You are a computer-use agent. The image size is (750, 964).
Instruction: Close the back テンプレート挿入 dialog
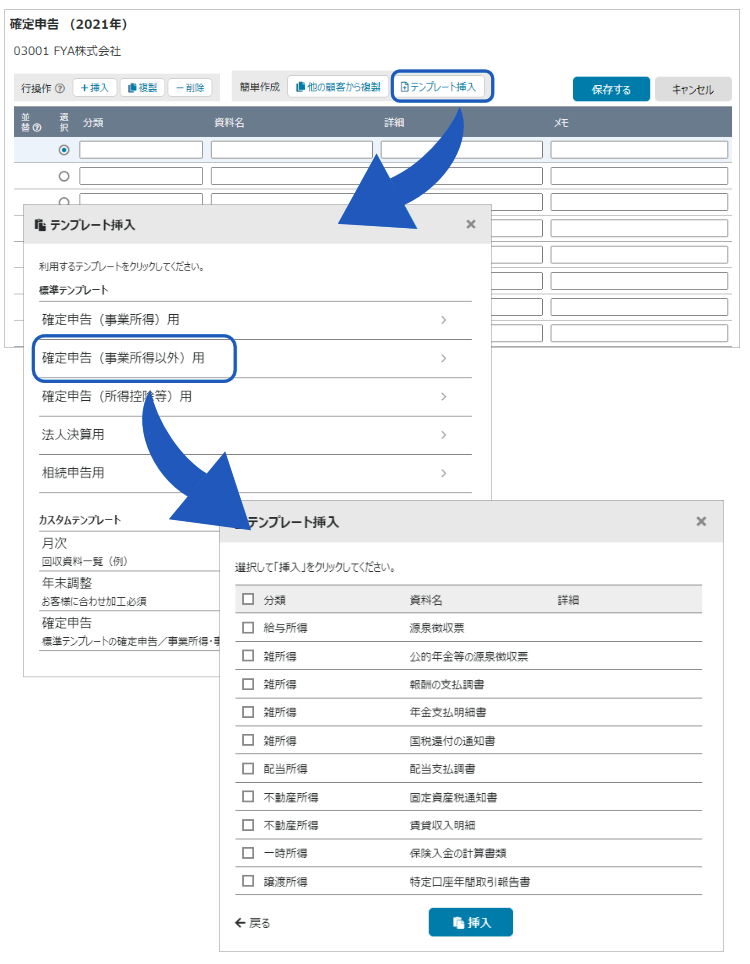(x=471, y=225)
